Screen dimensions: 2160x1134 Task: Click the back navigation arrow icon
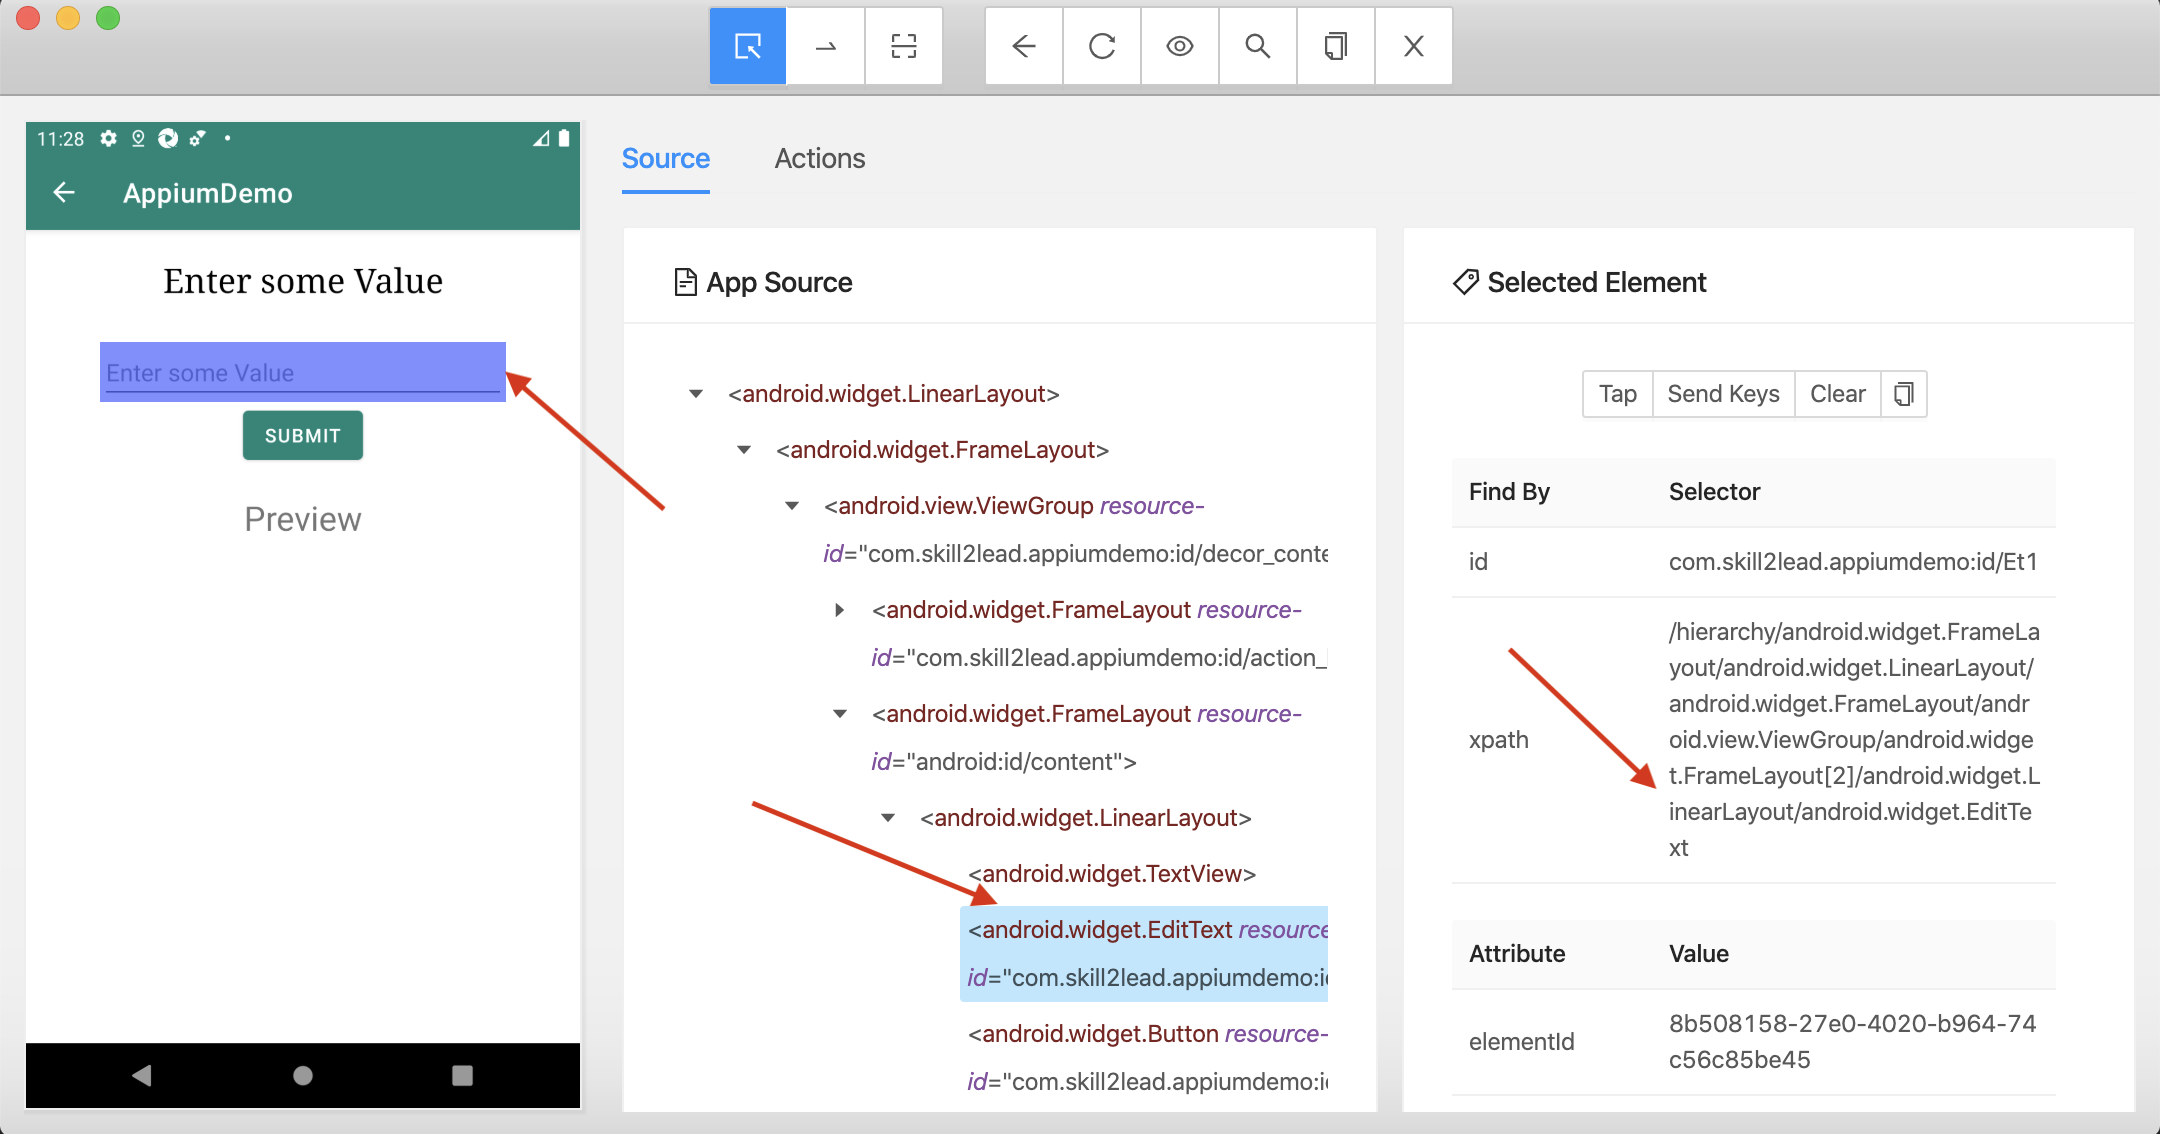tap(1022, 46)
